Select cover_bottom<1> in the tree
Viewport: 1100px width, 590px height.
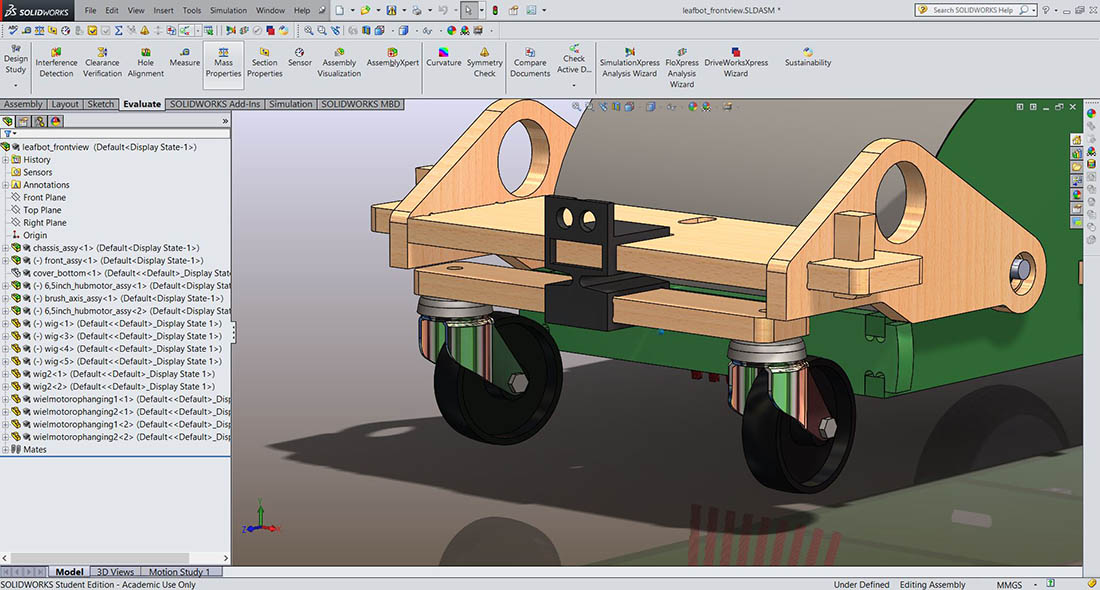click(131, 274)
